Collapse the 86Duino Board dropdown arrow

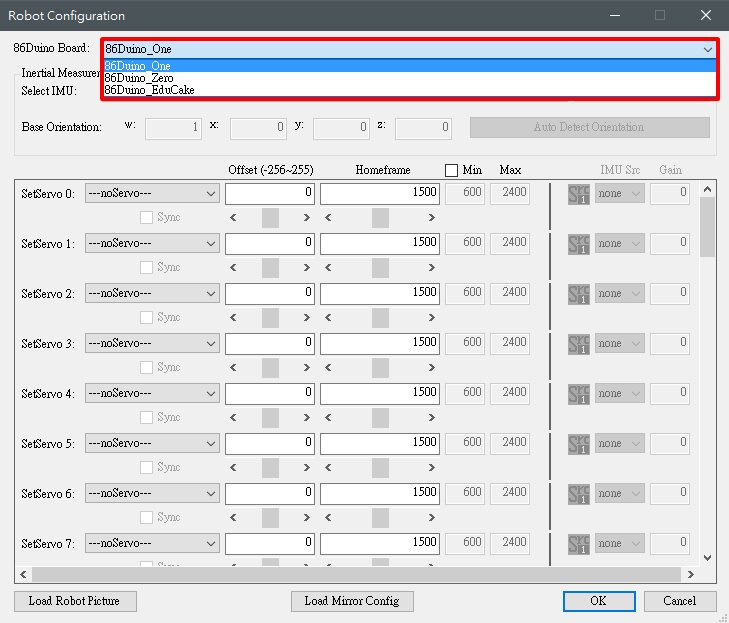point(707,48)
